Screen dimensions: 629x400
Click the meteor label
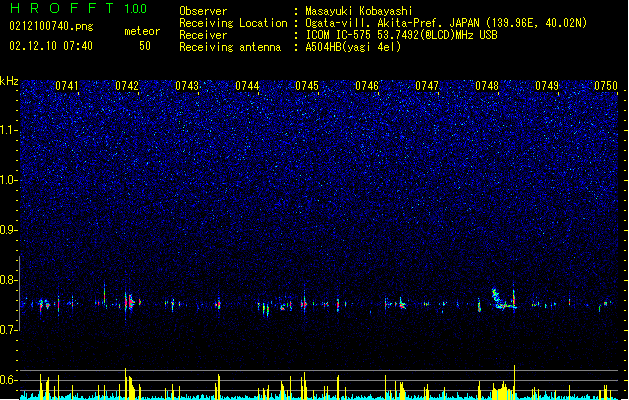tap(142, 31)
